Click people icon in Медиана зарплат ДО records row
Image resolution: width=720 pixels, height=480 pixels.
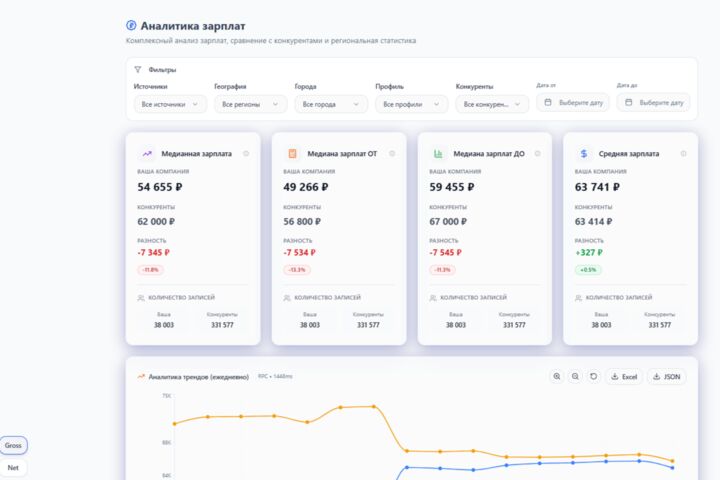point(433,298)
